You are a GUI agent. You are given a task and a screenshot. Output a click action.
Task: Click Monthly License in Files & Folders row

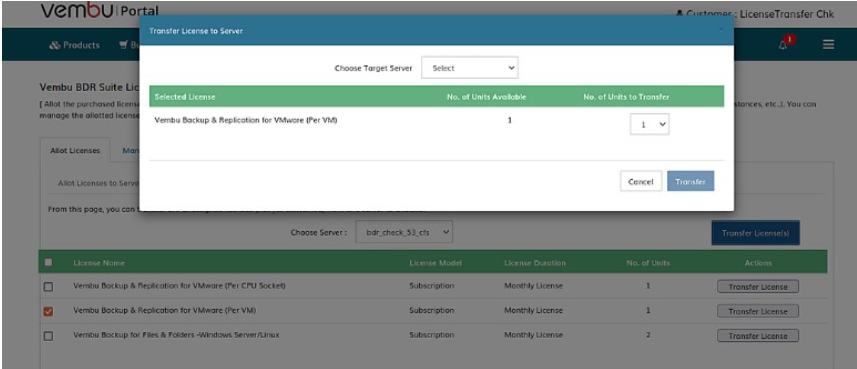533,335
